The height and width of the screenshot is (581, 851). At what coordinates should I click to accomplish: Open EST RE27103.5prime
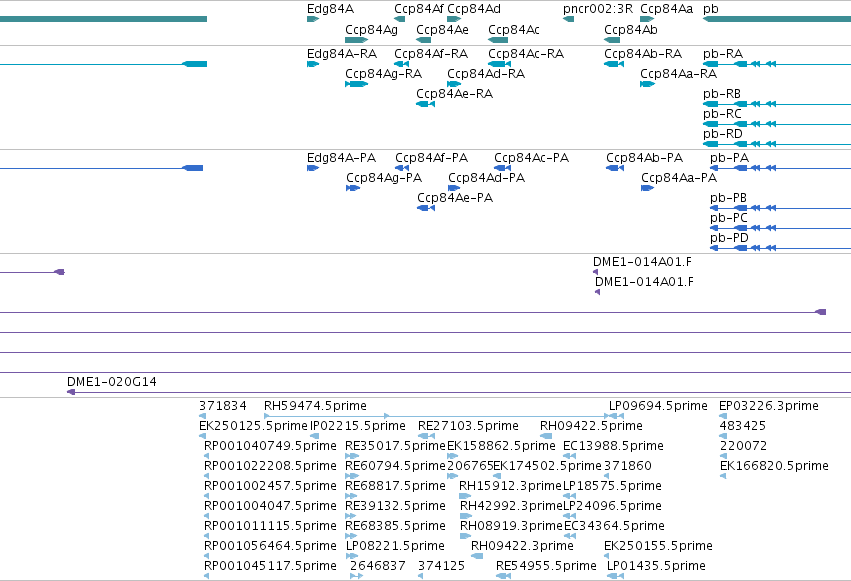click(468, 426)
